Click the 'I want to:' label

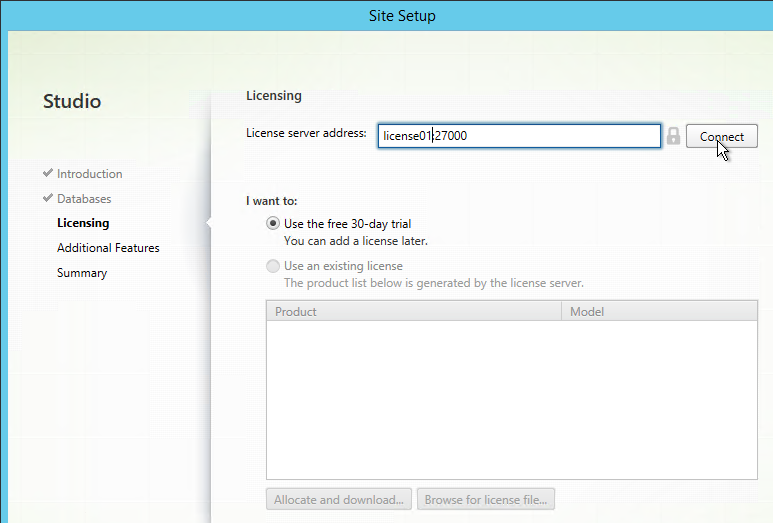272,201
